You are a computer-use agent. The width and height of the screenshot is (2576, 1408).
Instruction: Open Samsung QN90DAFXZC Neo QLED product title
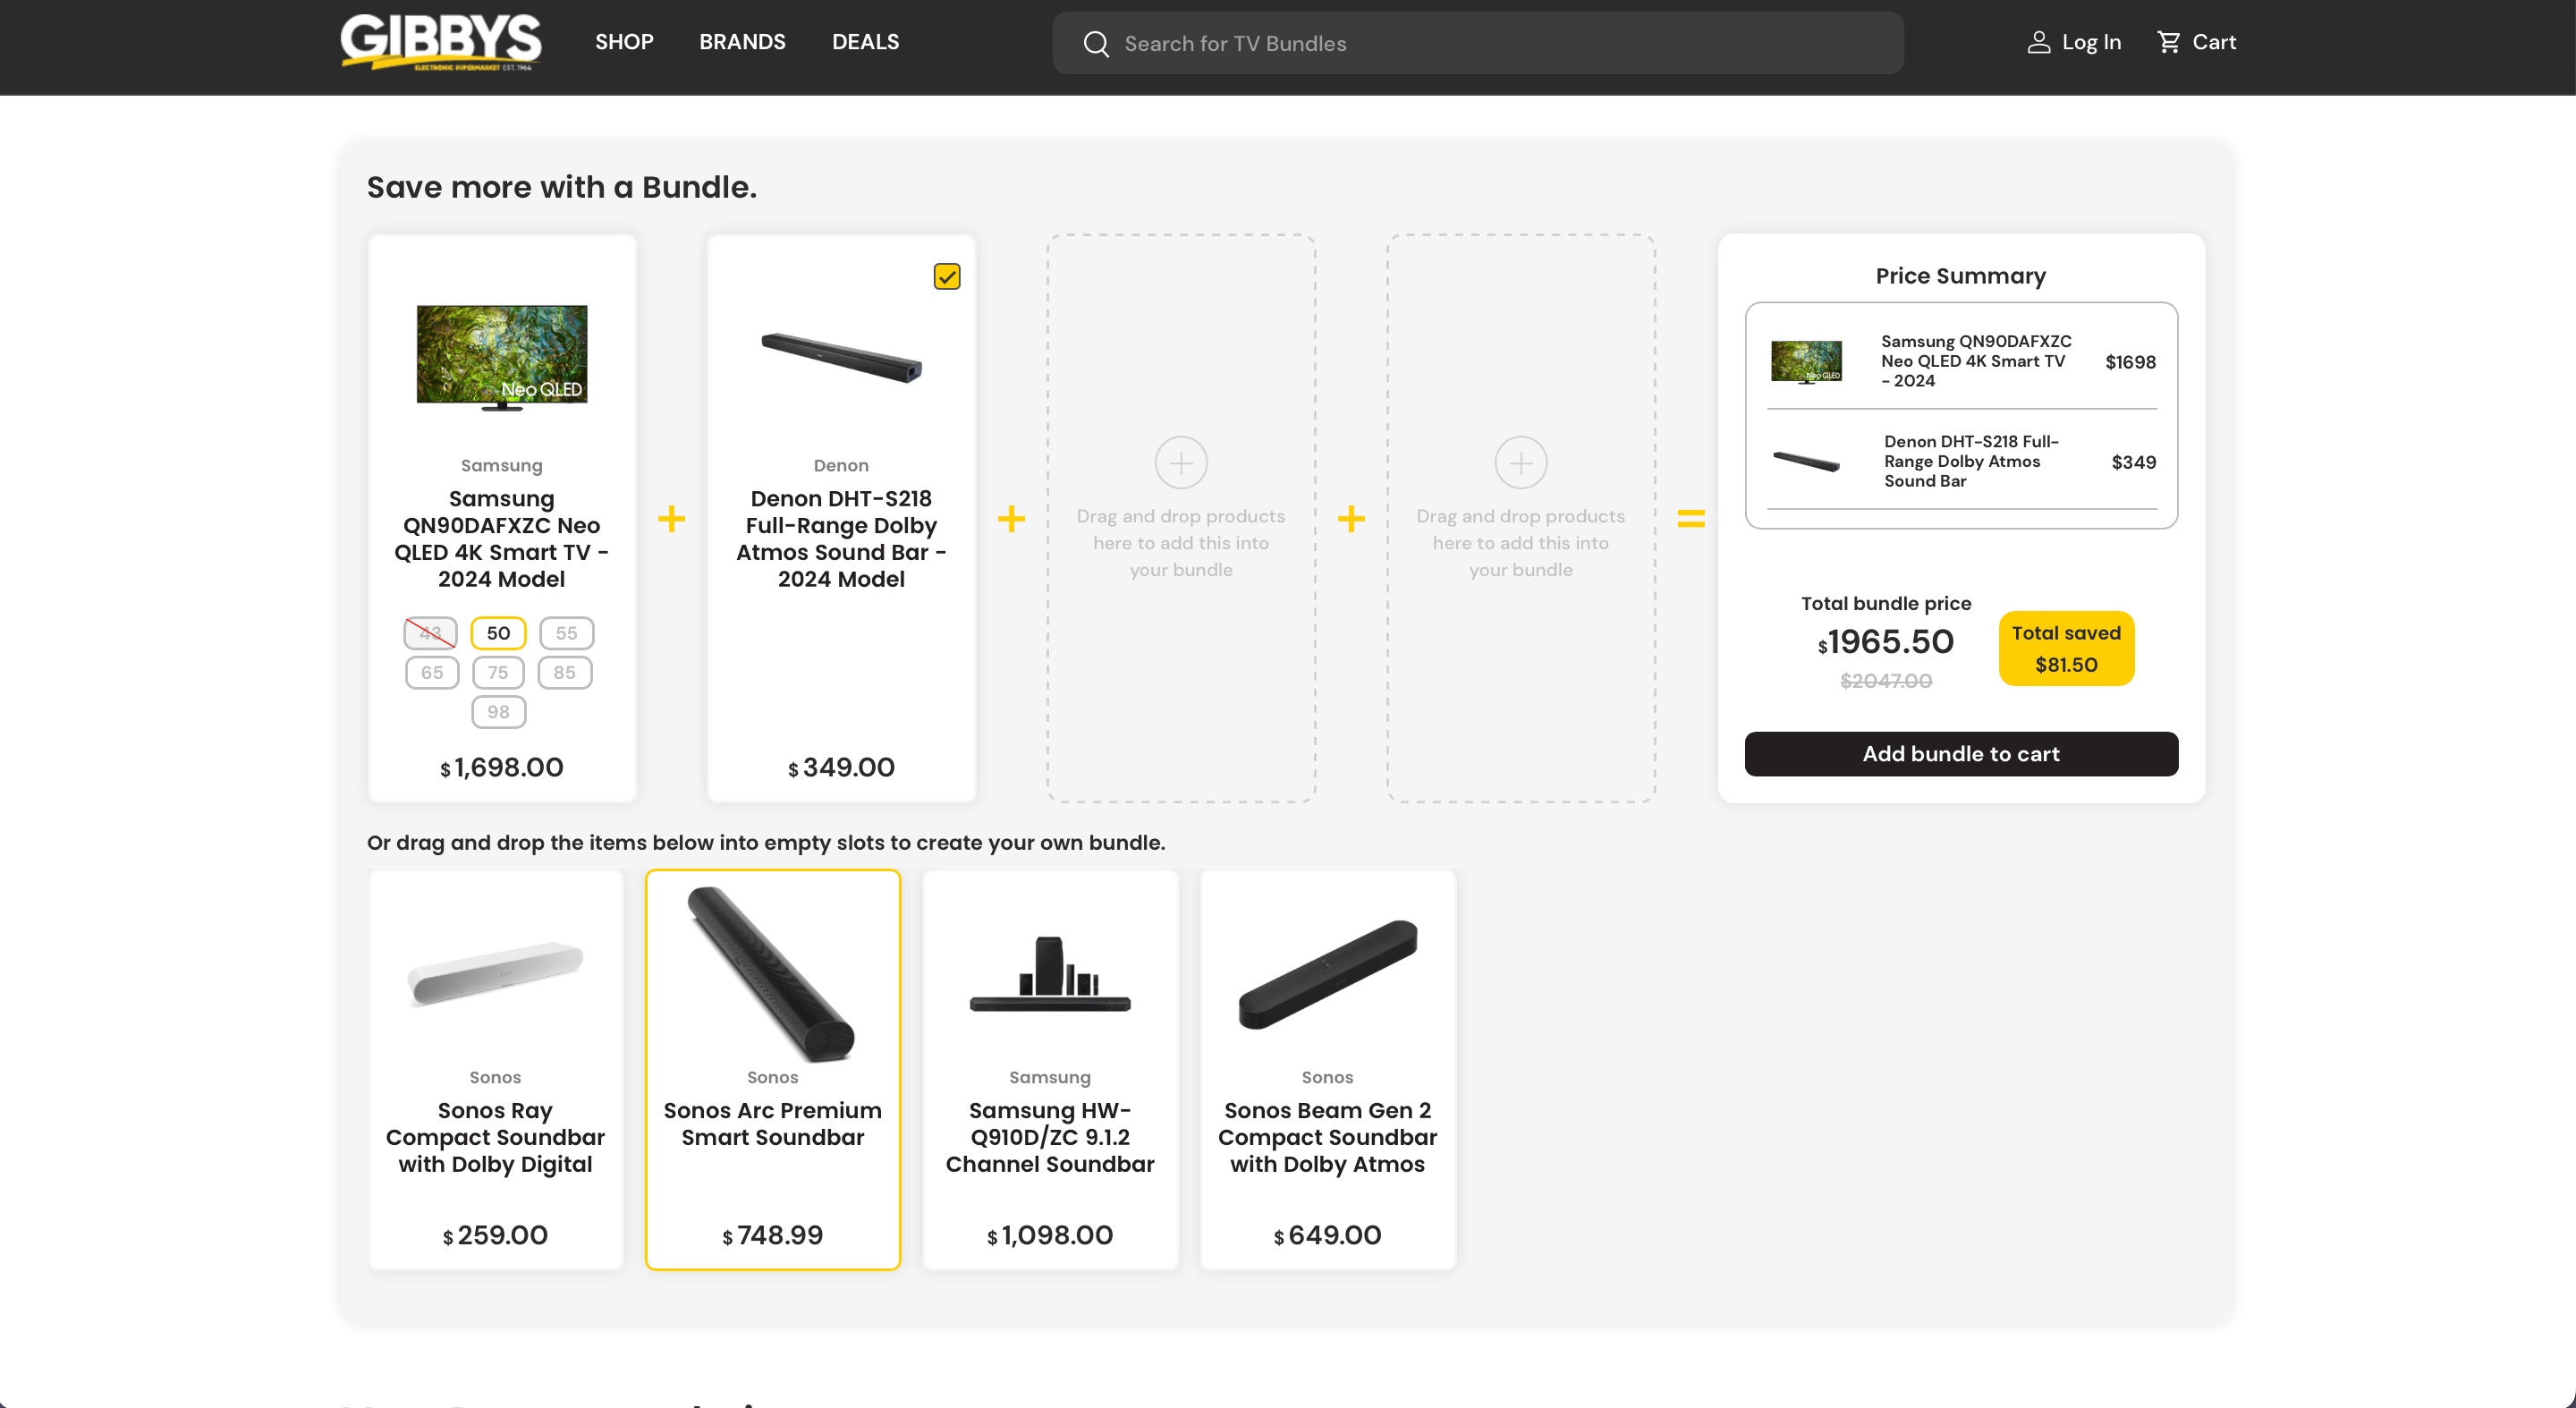(502, 539)
